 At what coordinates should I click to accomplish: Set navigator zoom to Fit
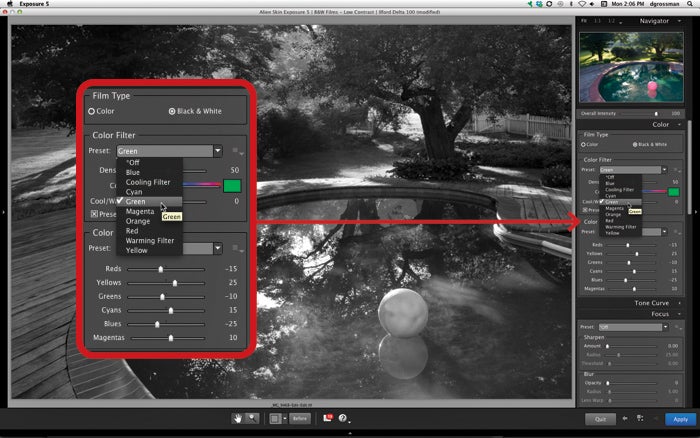click(x=584, y=21)
